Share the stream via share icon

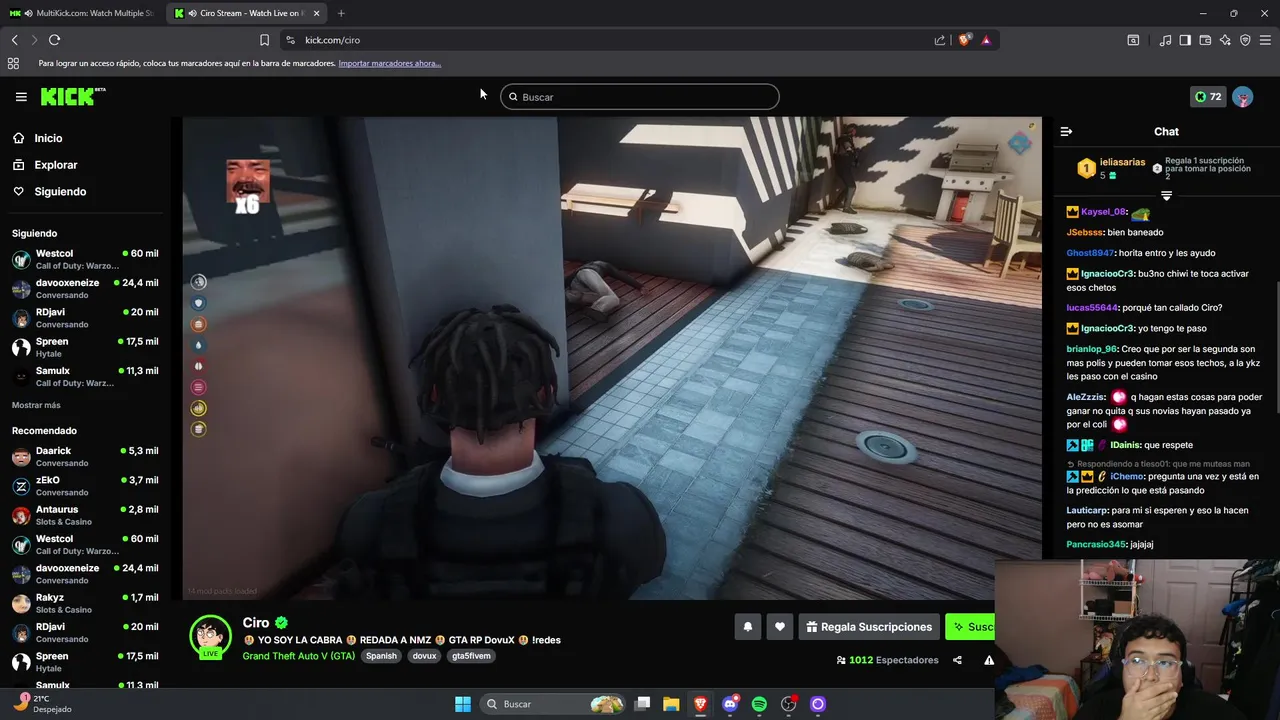click(x=957, y=660)
